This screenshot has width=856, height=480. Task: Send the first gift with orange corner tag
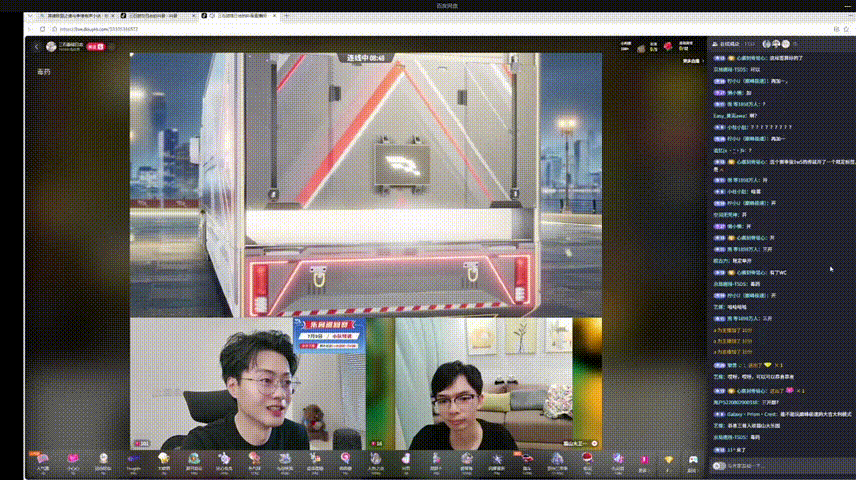42,461
